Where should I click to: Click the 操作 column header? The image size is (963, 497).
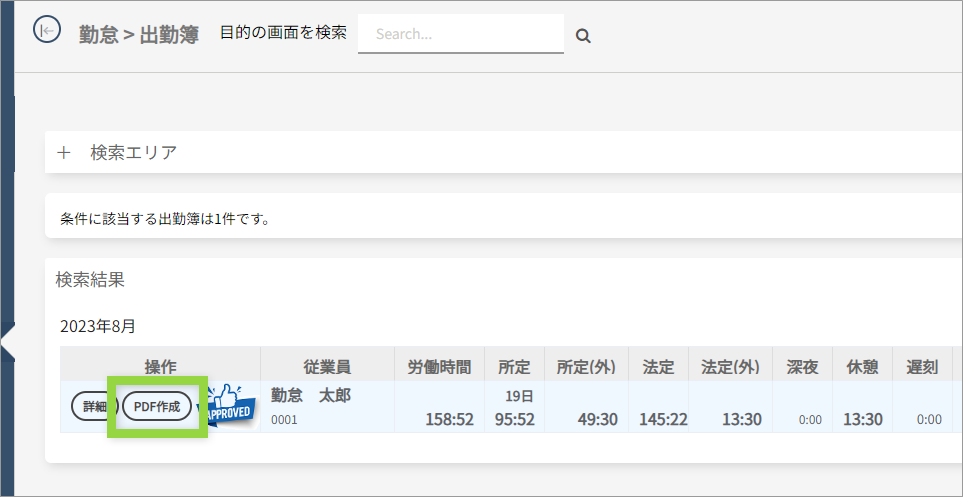pos(160,367)
